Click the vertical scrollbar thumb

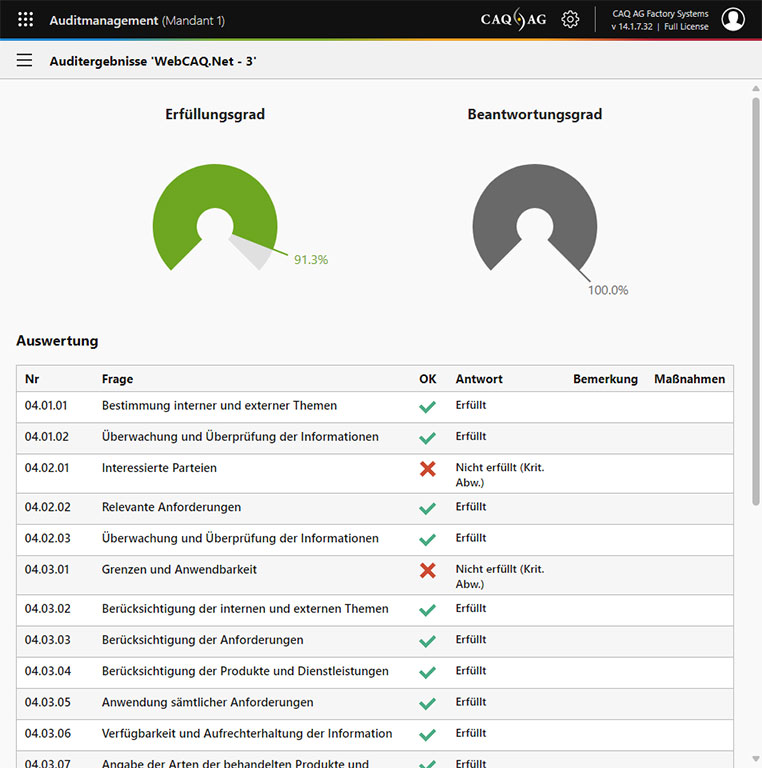tap(756, 301)
